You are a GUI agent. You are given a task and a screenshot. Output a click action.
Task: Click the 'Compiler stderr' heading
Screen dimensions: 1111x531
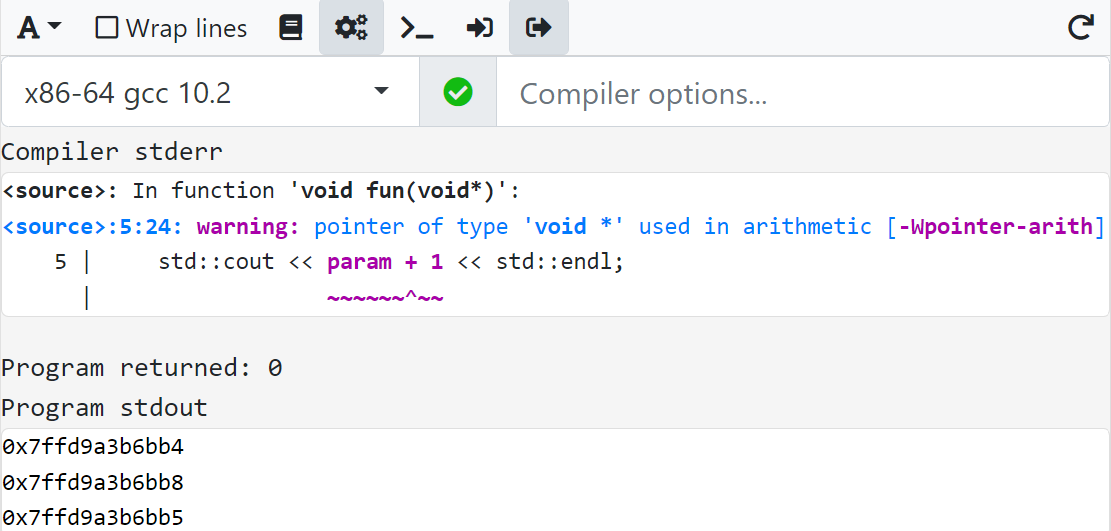(x=112, y=152)
